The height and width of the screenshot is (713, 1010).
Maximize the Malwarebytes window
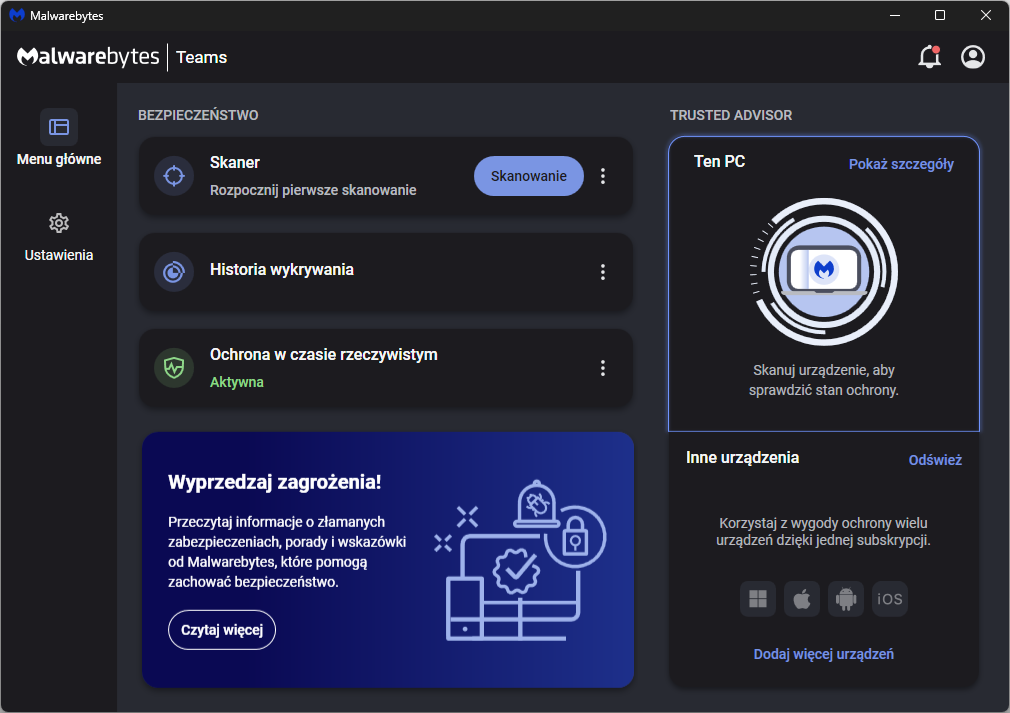tap(940, 15)
